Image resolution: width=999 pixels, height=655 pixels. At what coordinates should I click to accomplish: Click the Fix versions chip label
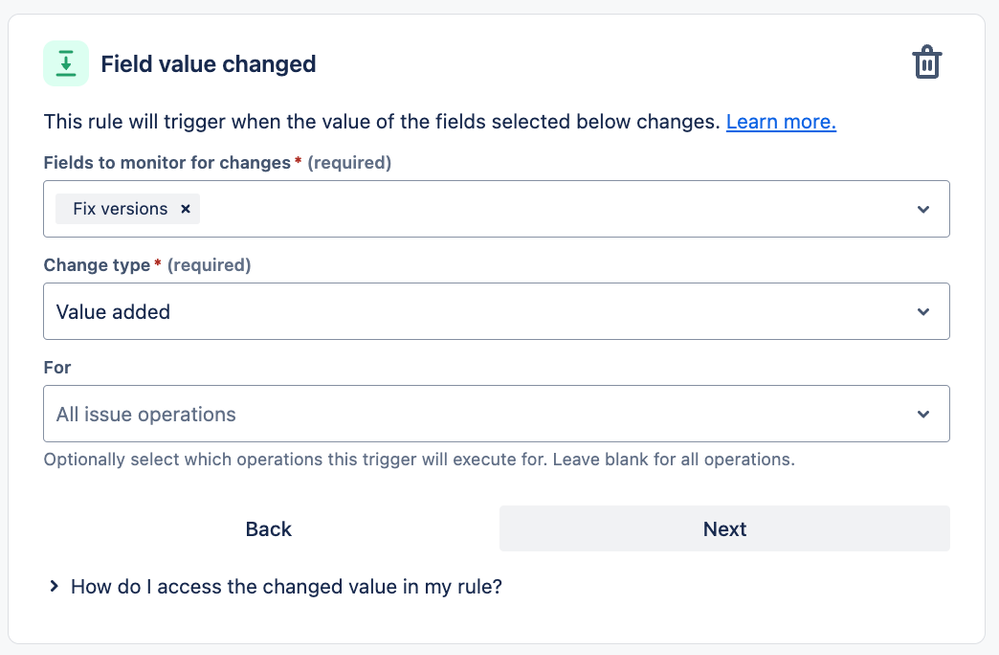click(x=120, y=209)
